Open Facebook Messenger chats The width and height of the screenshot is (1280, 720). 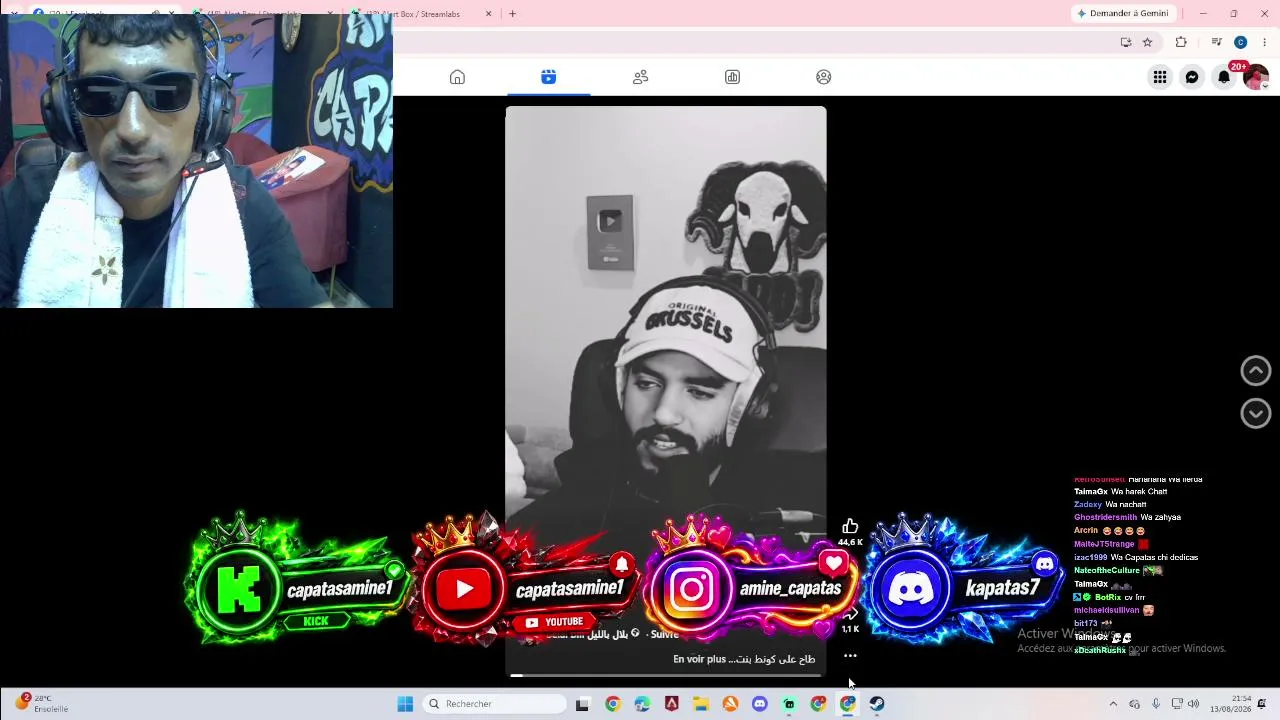click(x=1191, y=77)
